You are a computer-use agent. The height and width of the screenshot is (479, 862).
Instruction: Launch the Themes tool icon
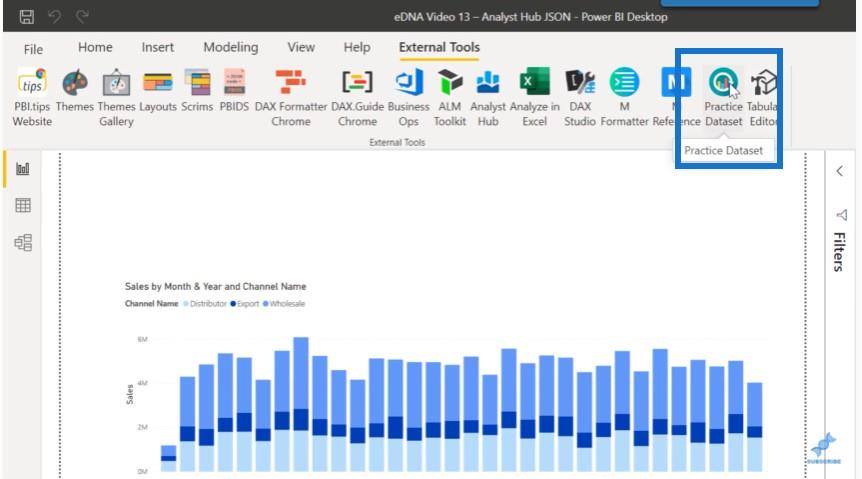click(75, 84)
